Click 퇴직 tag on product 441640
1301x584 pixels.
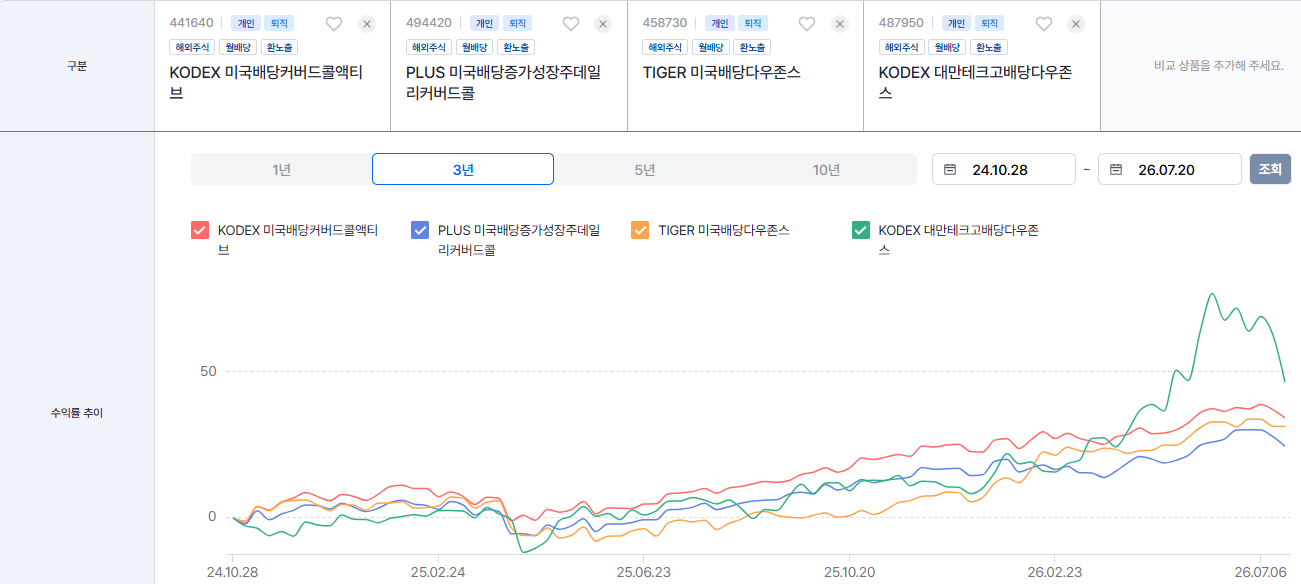point(279,23)
